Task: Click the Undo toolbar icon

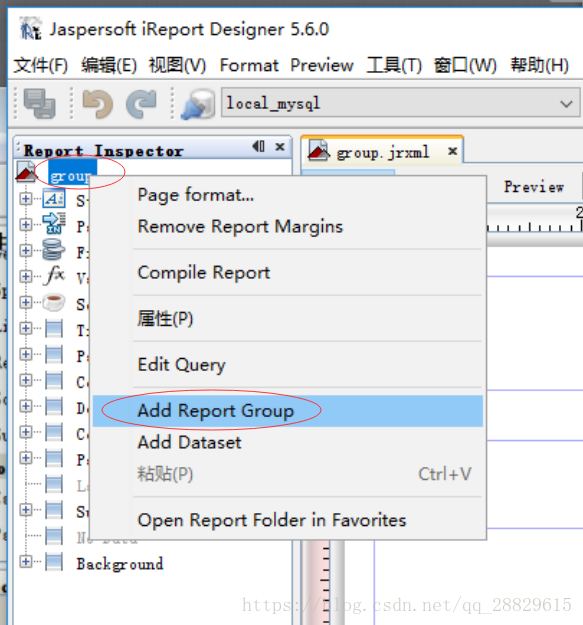Action: tap(97, 104)
